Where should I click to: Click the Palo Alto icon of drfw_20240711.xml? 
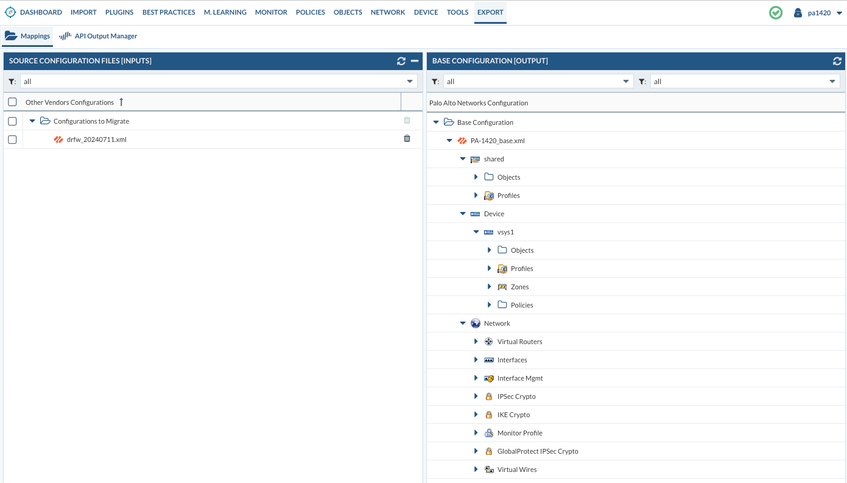click(x=58, y=139)
